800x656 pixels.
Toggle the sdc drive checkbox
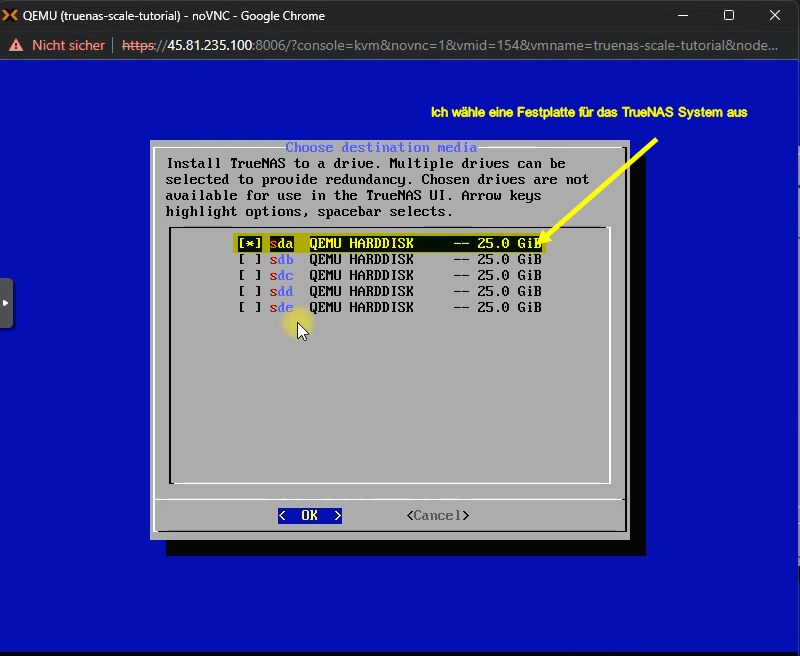pos(250,275)
